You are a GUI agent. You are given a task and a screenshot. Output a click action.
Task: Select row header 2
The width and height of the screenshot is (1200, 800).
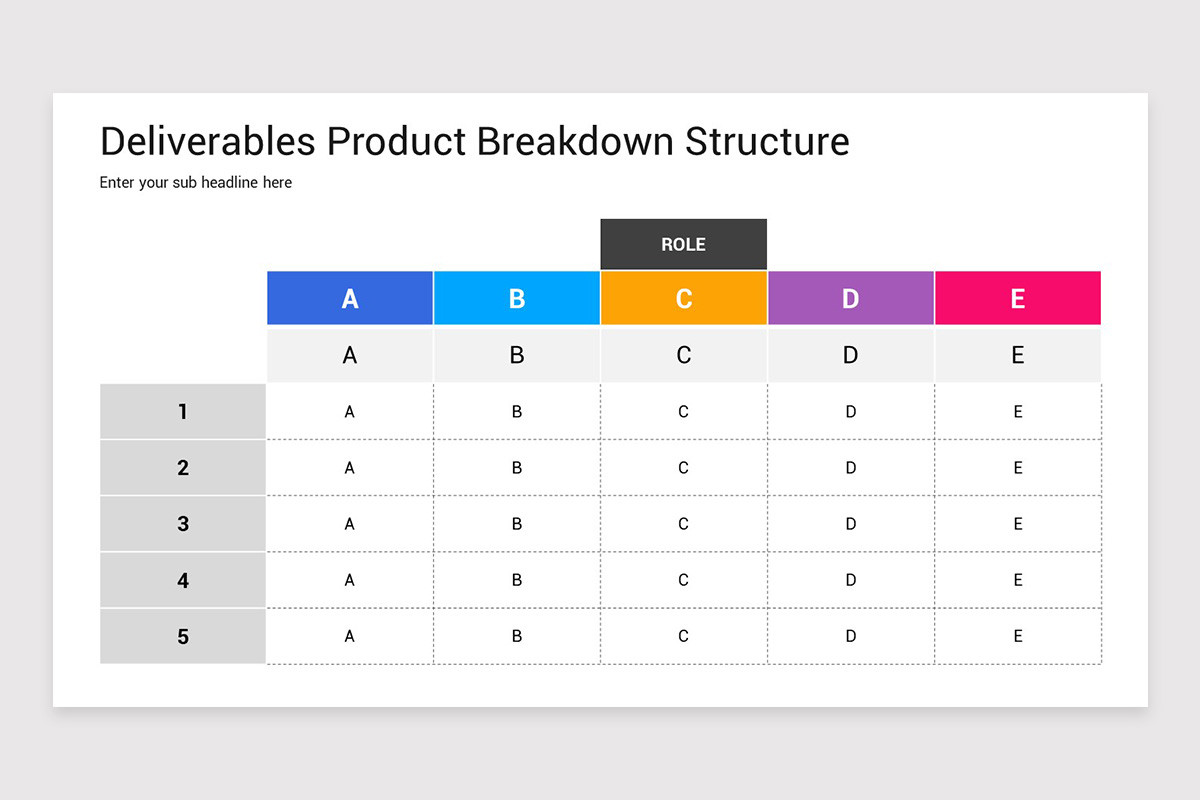pyautogui.click(x=183, y=467)
